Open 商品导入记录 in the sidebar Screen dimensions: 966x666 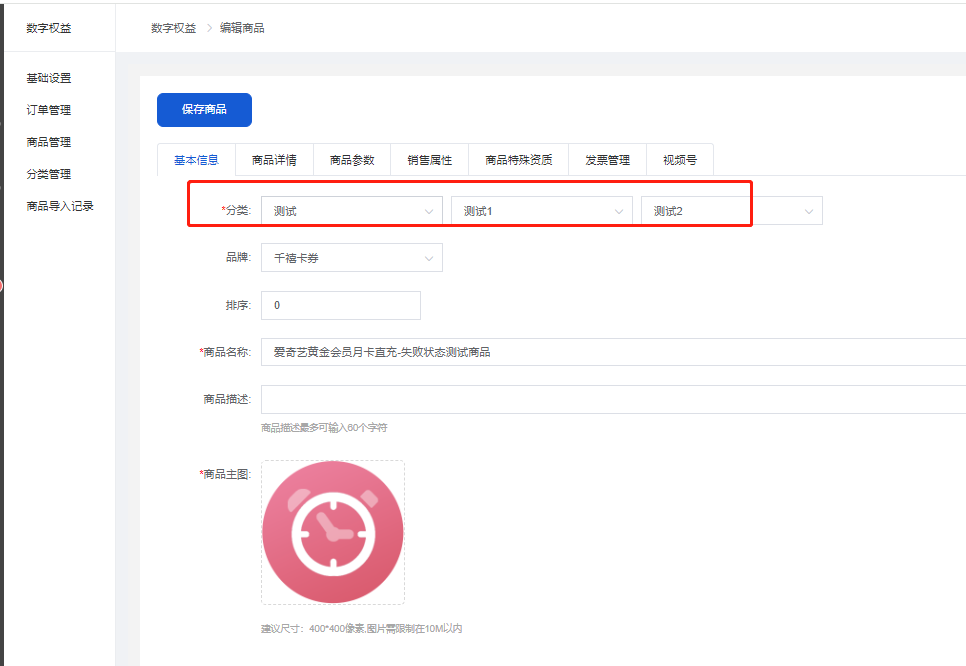click(x=60, y=206)
